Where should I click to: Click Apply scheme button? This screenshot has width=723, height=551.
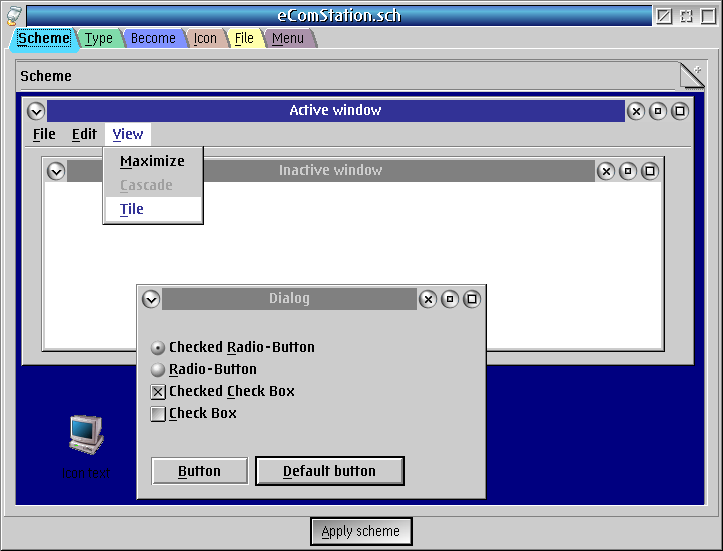click(361, 532)
